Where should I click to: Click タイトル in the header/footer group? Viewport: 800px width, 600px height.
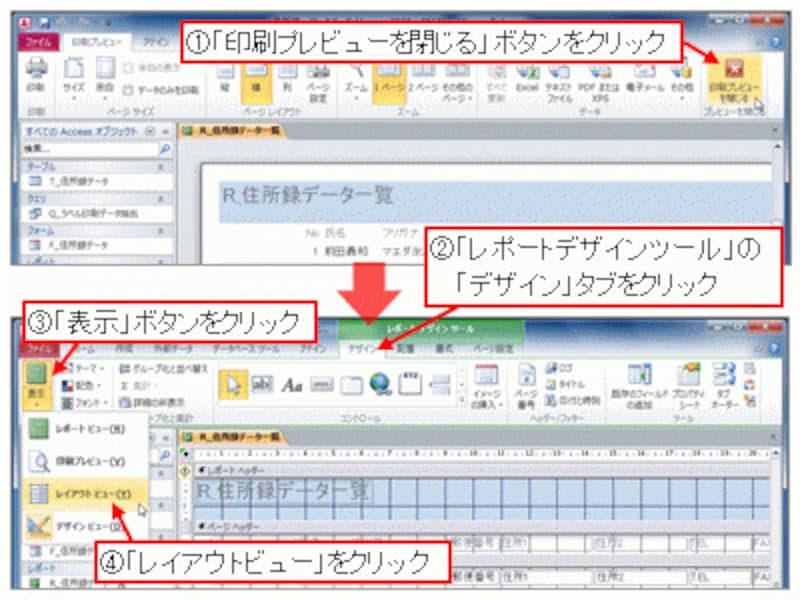click(x=565, y=384)
